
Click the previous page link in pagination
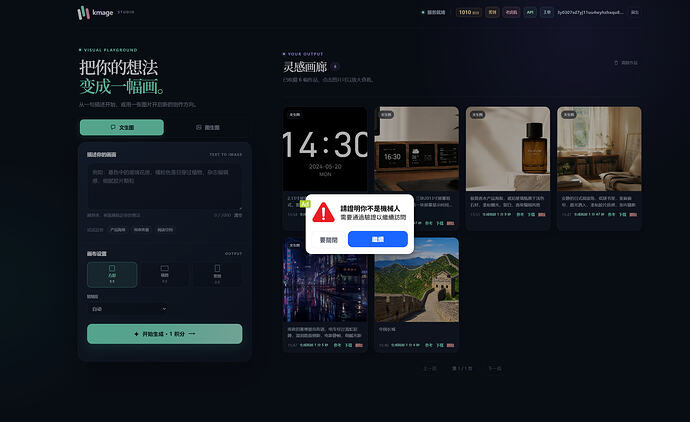click(430, 368)
